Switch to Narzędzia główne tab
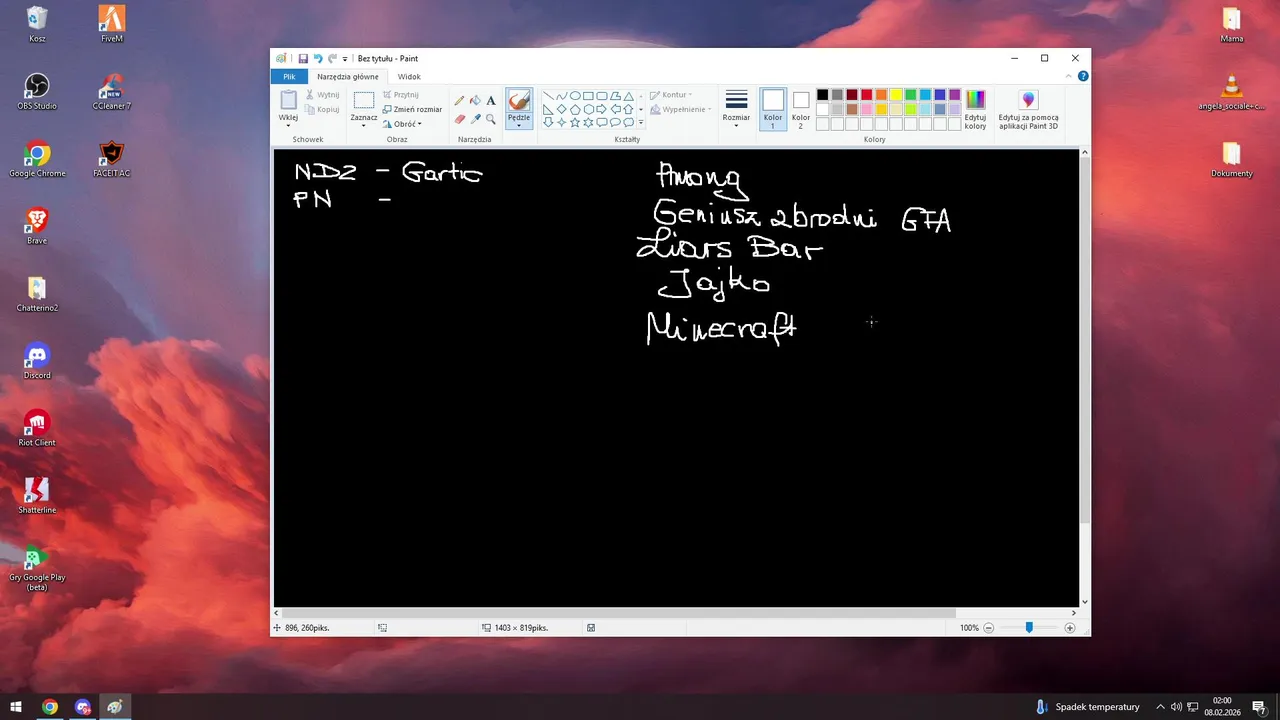Image resolution: width=1280 pixels, height=720 pixels. tap(348, 76)
